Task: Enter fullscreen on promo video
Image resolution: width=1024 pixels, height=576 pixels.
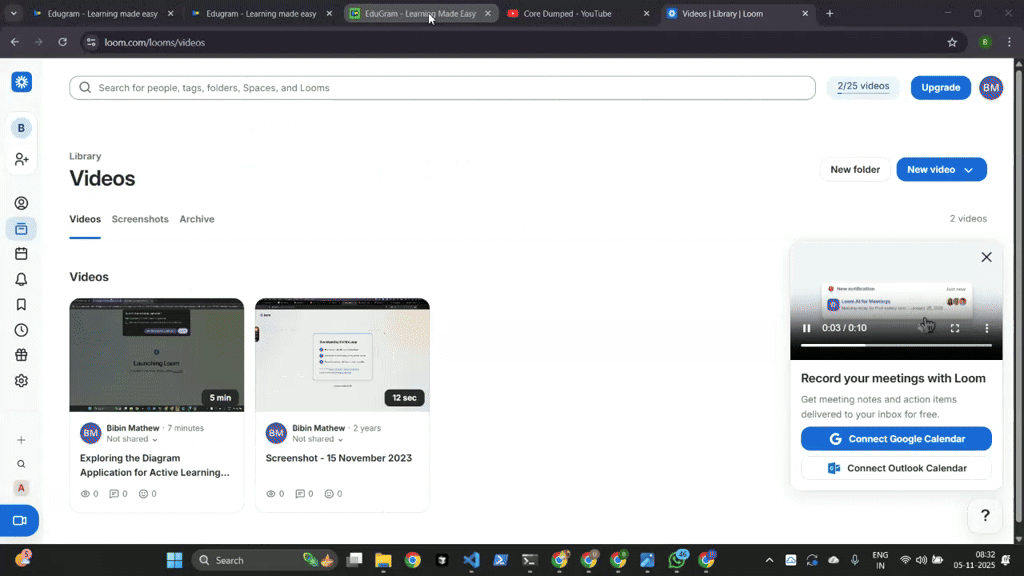Action: (955, 328)
